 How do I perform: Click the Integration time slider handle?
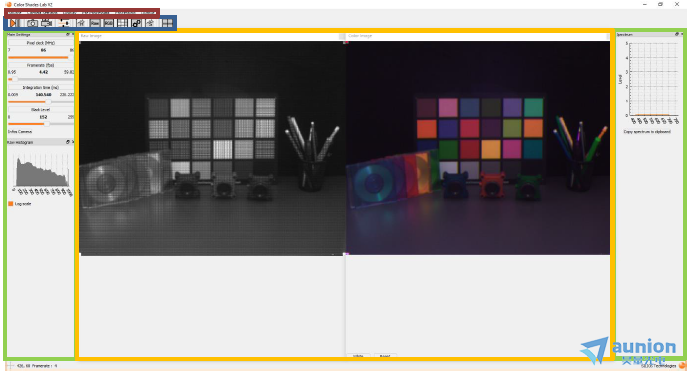pos(49,102)
